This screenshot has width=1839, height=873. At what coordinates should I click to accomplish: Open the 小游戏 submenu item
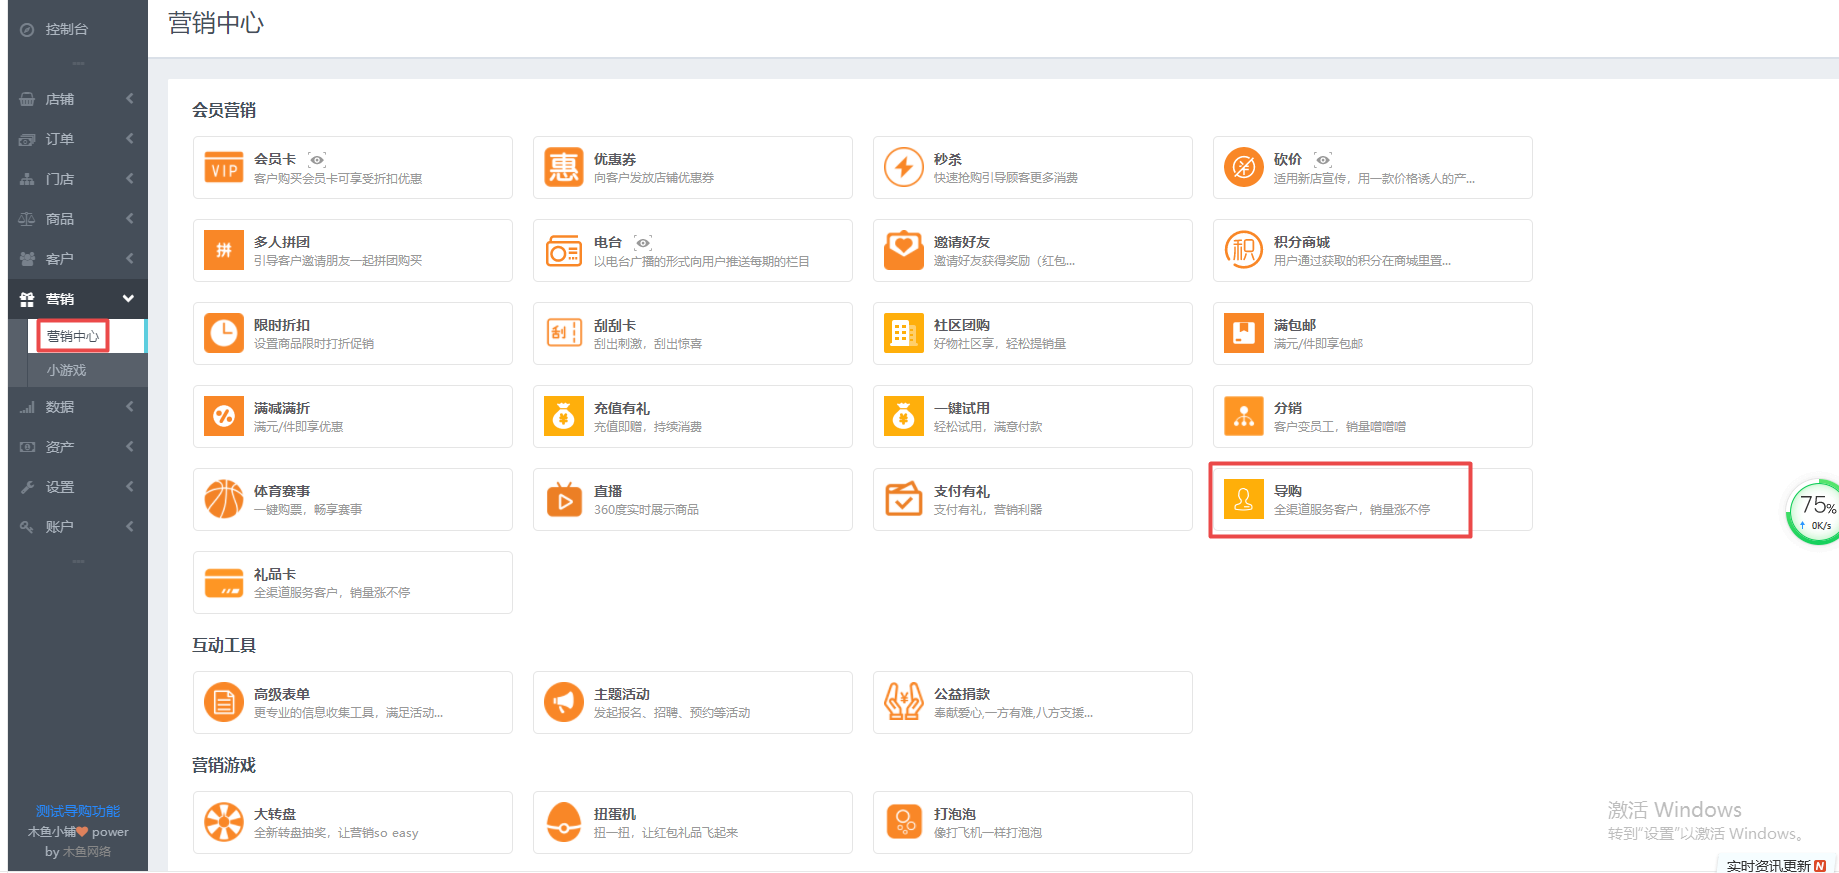(66, 370)
